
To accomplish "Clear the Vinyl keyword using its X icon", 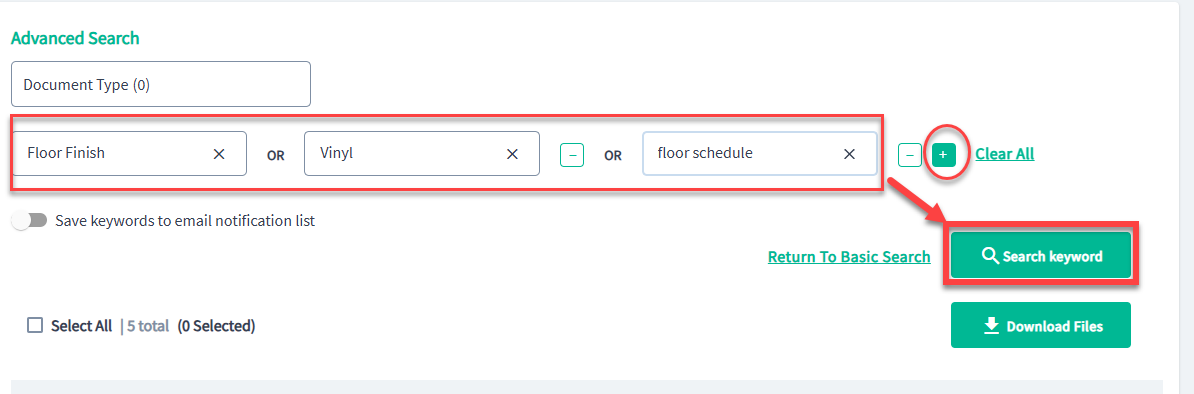I will click(512, 154).
